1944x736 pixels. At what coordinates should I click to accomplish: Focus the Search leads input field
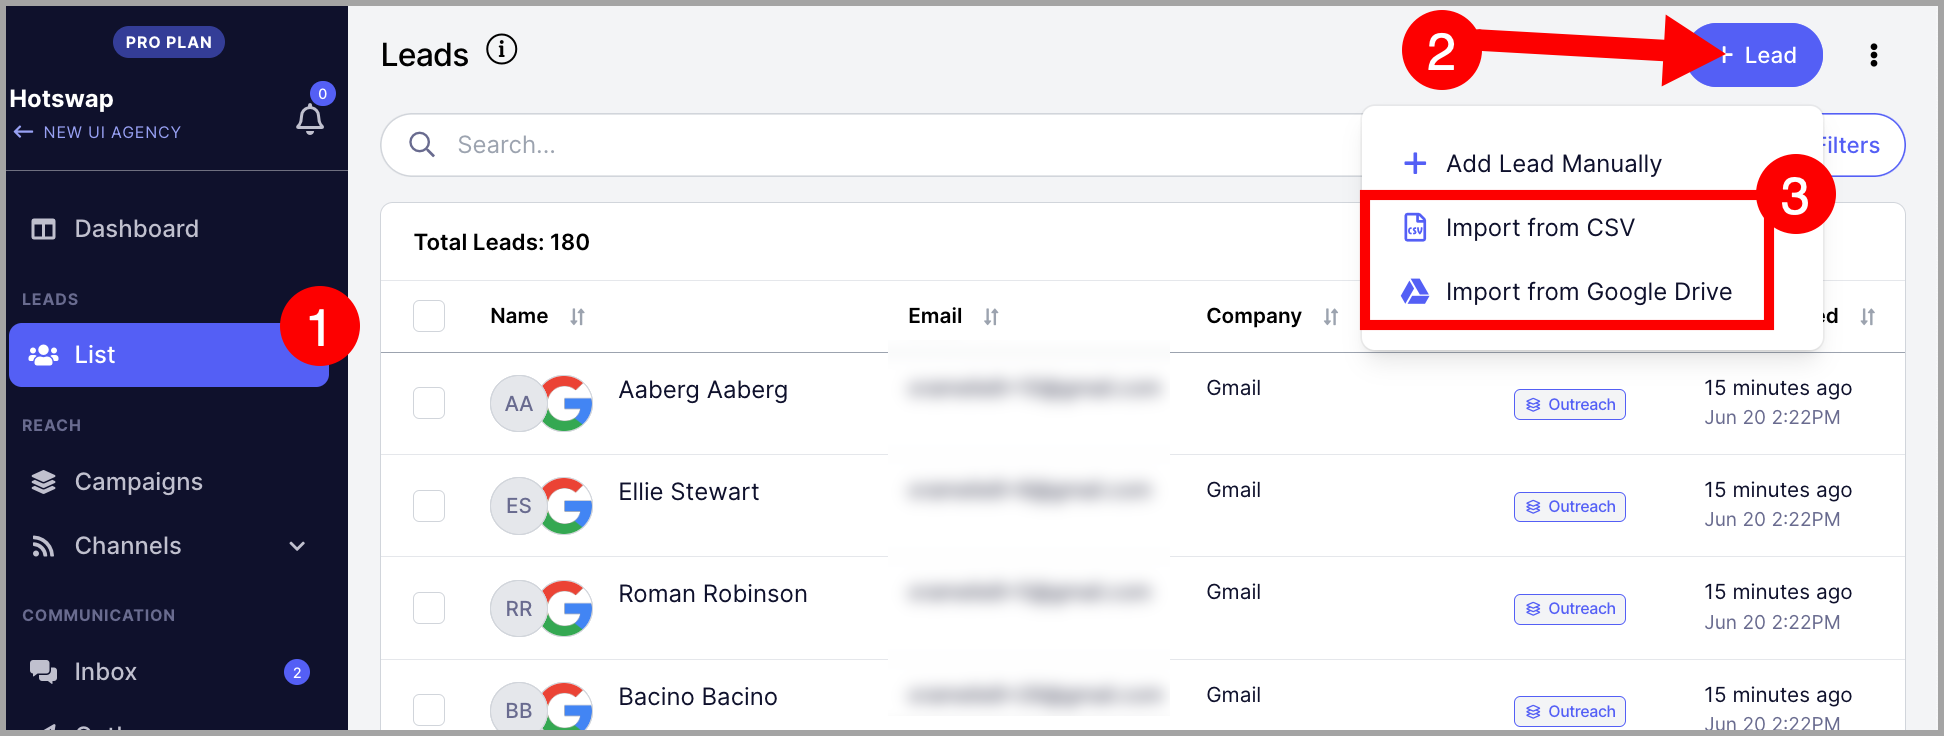(870, 145)
